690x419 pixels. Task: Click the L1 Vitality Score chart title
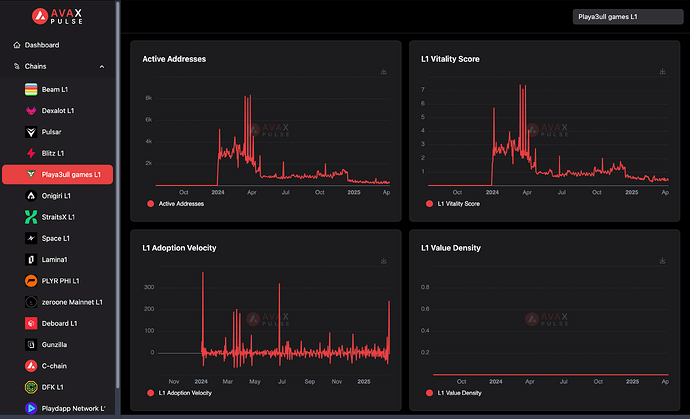tap(450, 59)
